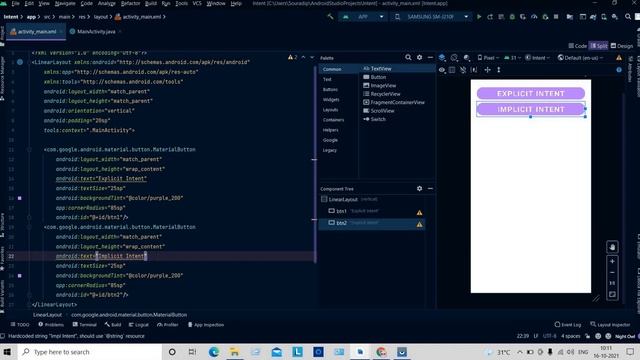Click the orientation for preview icon

pos(454,58)
